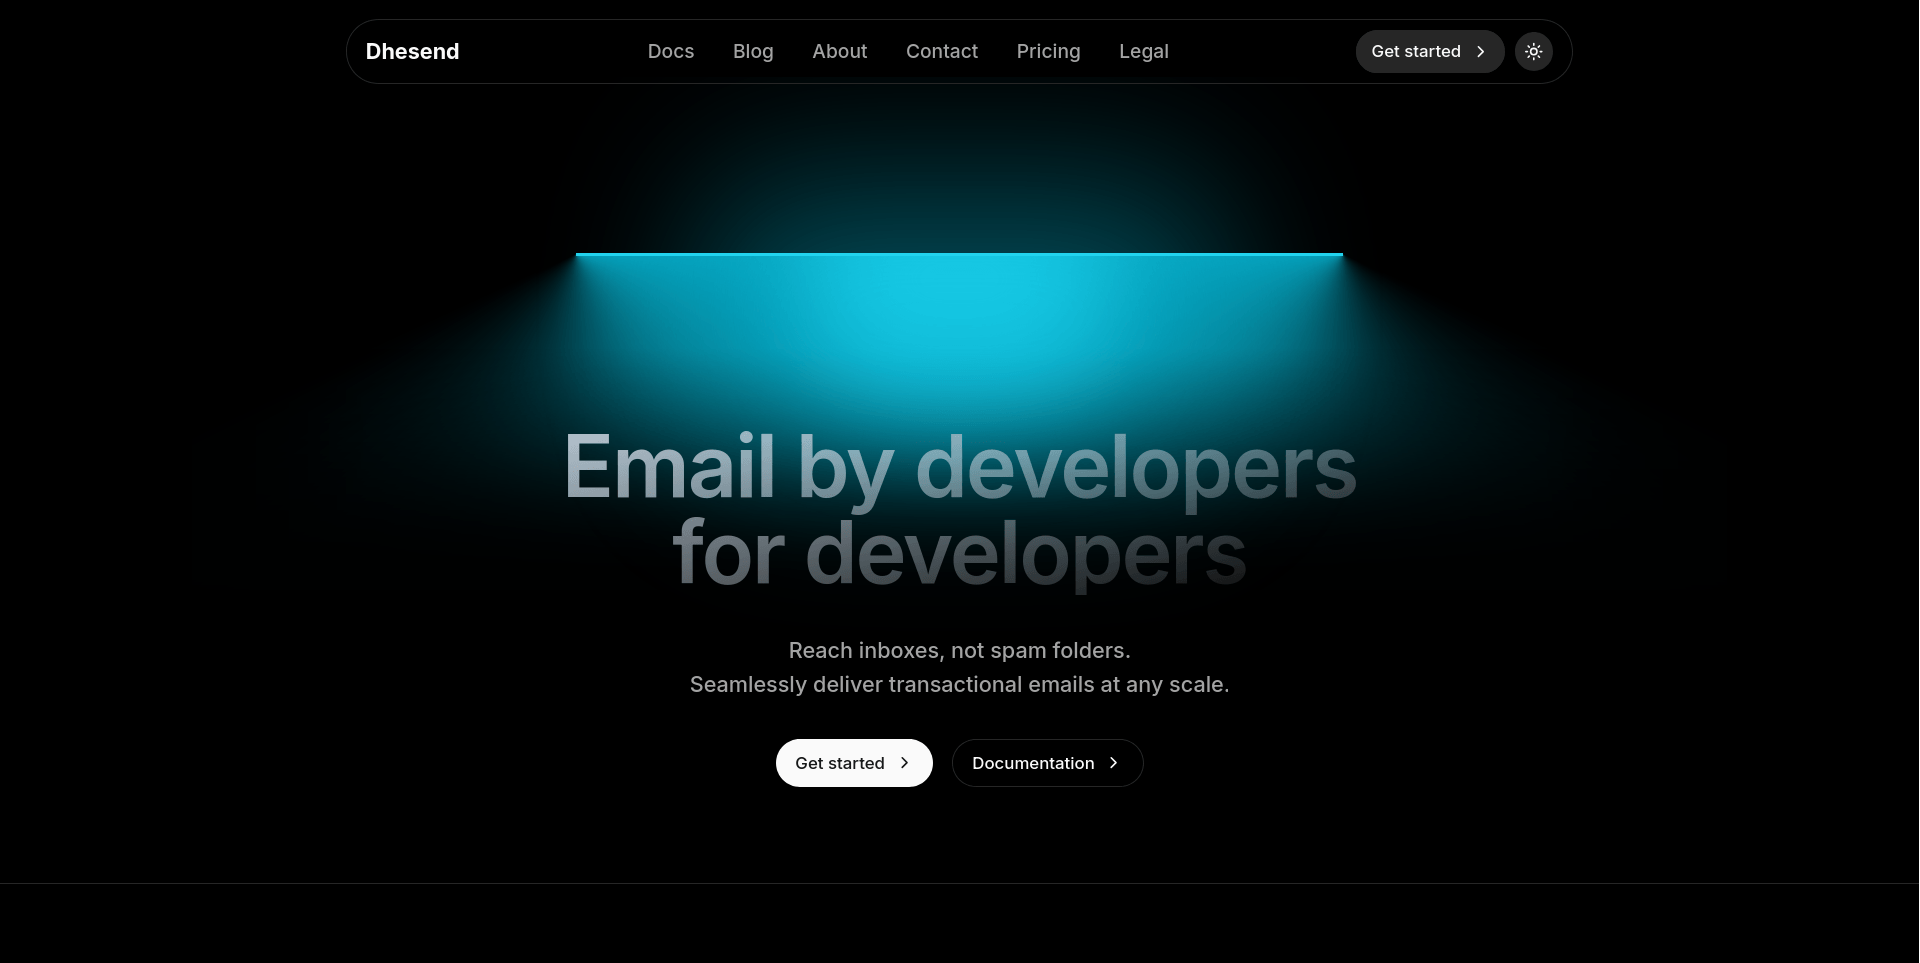The width and height of the screenshot is (1920, 963).
Task: Click the headline Email by developers
Action: (959, 465)
